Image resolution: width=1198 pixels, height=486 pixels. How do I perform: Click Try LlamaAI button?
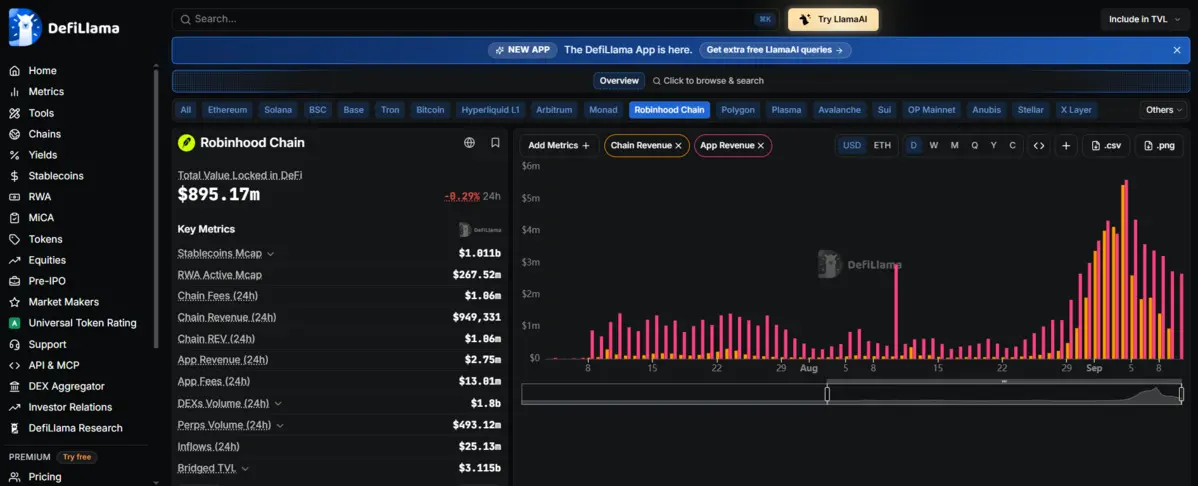[x=833, y=20]
